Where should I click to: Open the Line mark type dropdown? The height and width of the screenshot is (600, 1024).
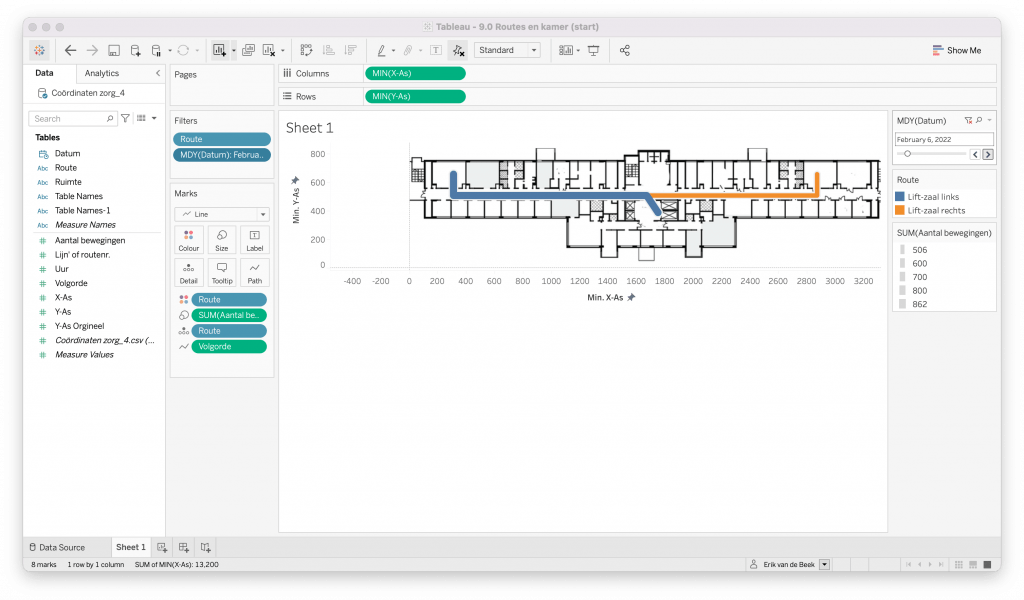(x=221, y=214)
